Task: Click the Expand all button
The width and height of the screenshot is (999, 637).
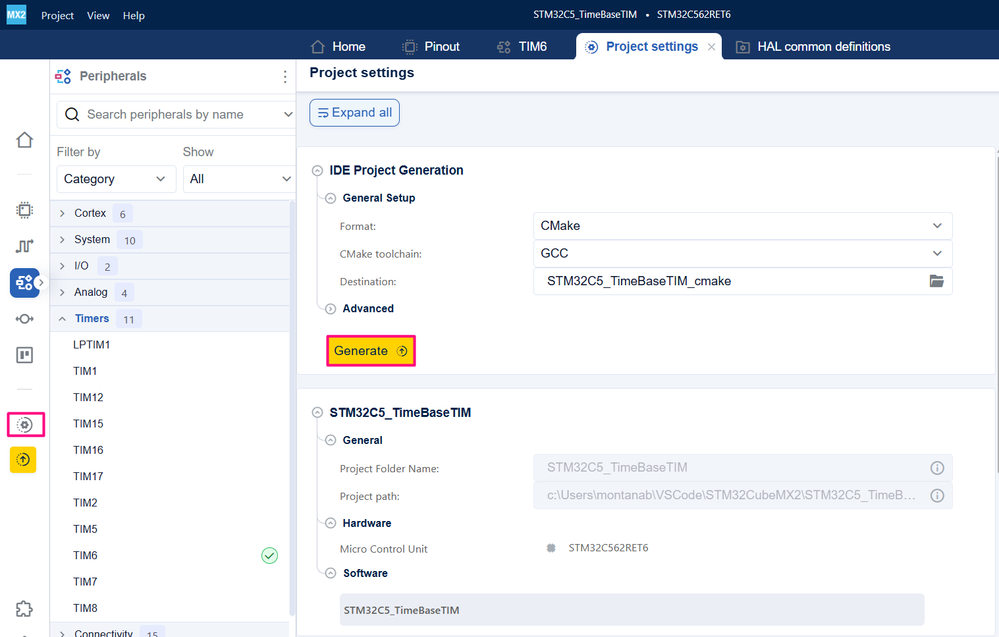Action: [354, 113]
